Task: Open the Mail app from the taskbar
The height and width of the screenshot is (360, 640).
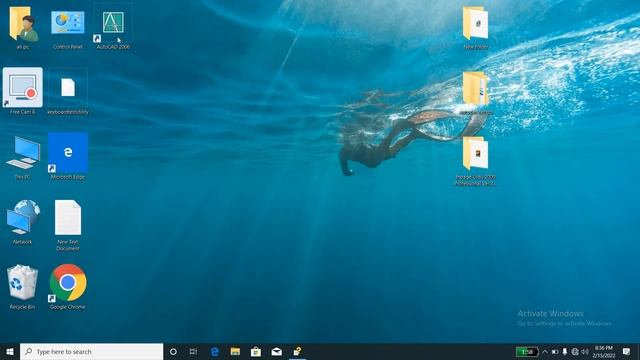Action: (277, 351)
